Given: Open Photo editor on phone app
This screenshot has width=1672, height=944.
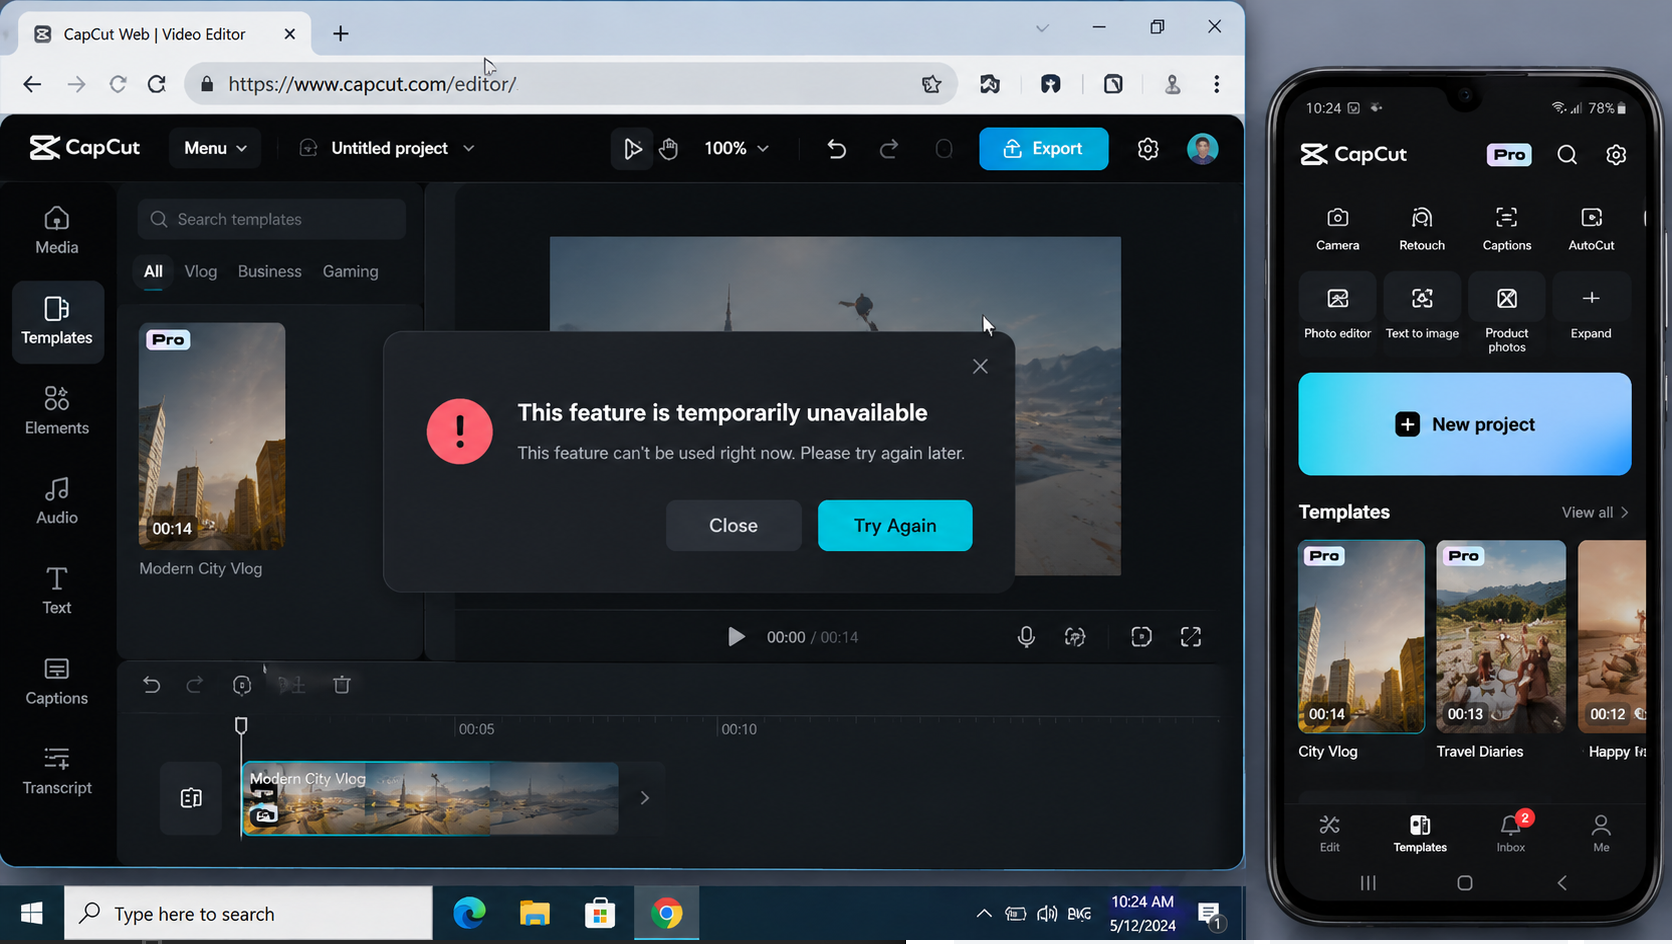Looking at the screenshot, I should point(1338,311).
